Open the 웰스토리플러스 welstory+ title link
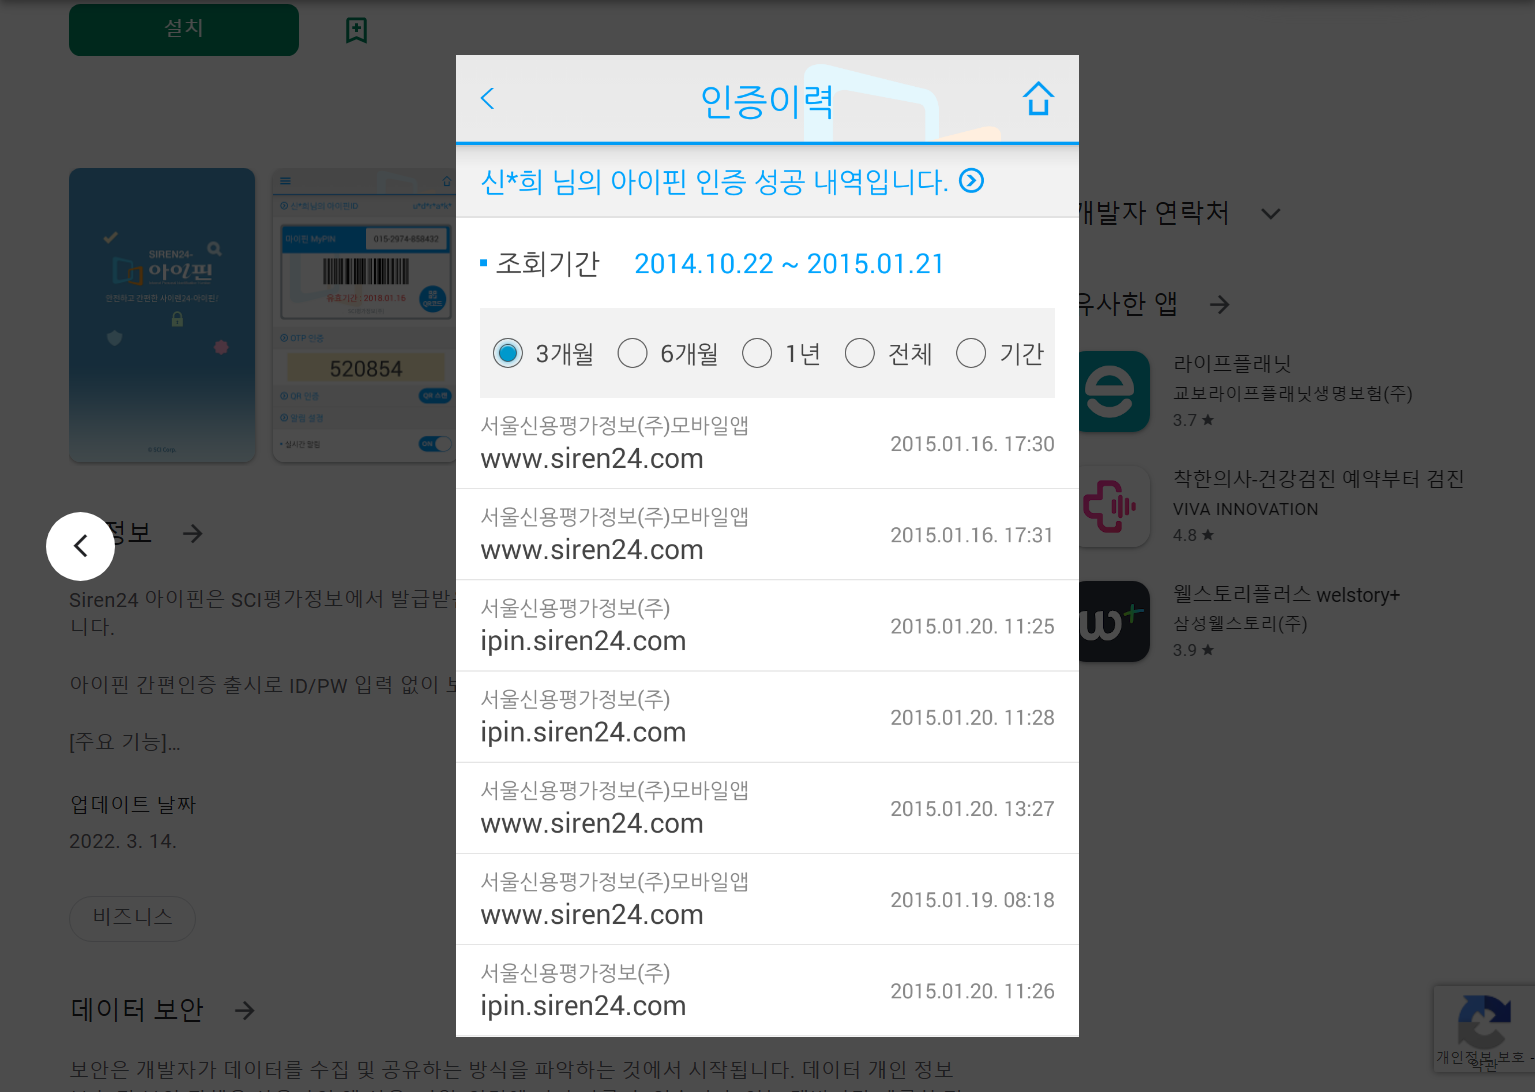This screenshot has width=1535, height=1092. point(1286,595)
